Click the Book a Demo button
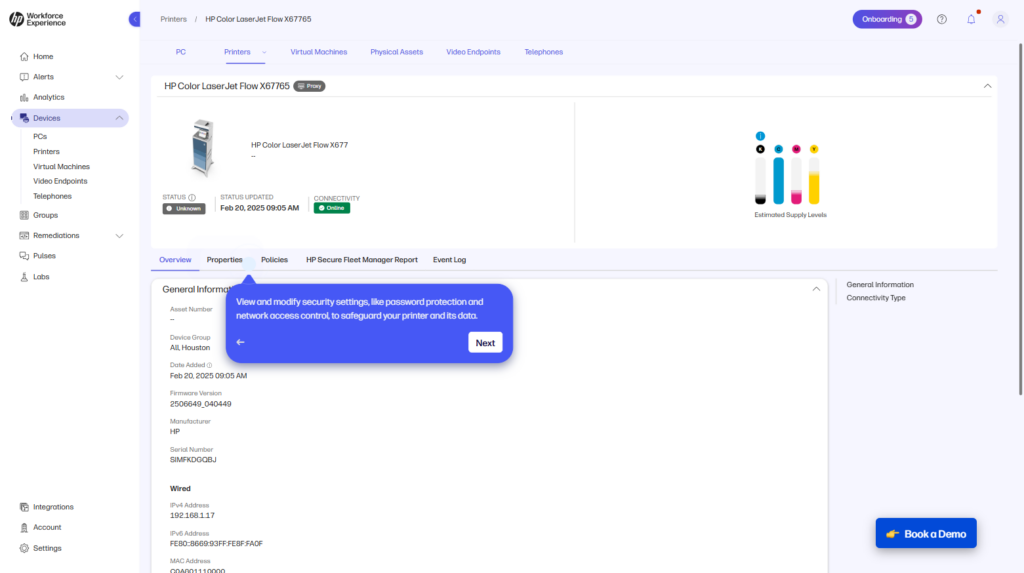Image resolution: width=1024 pixels, height=573 pixels. pos(926,534)
